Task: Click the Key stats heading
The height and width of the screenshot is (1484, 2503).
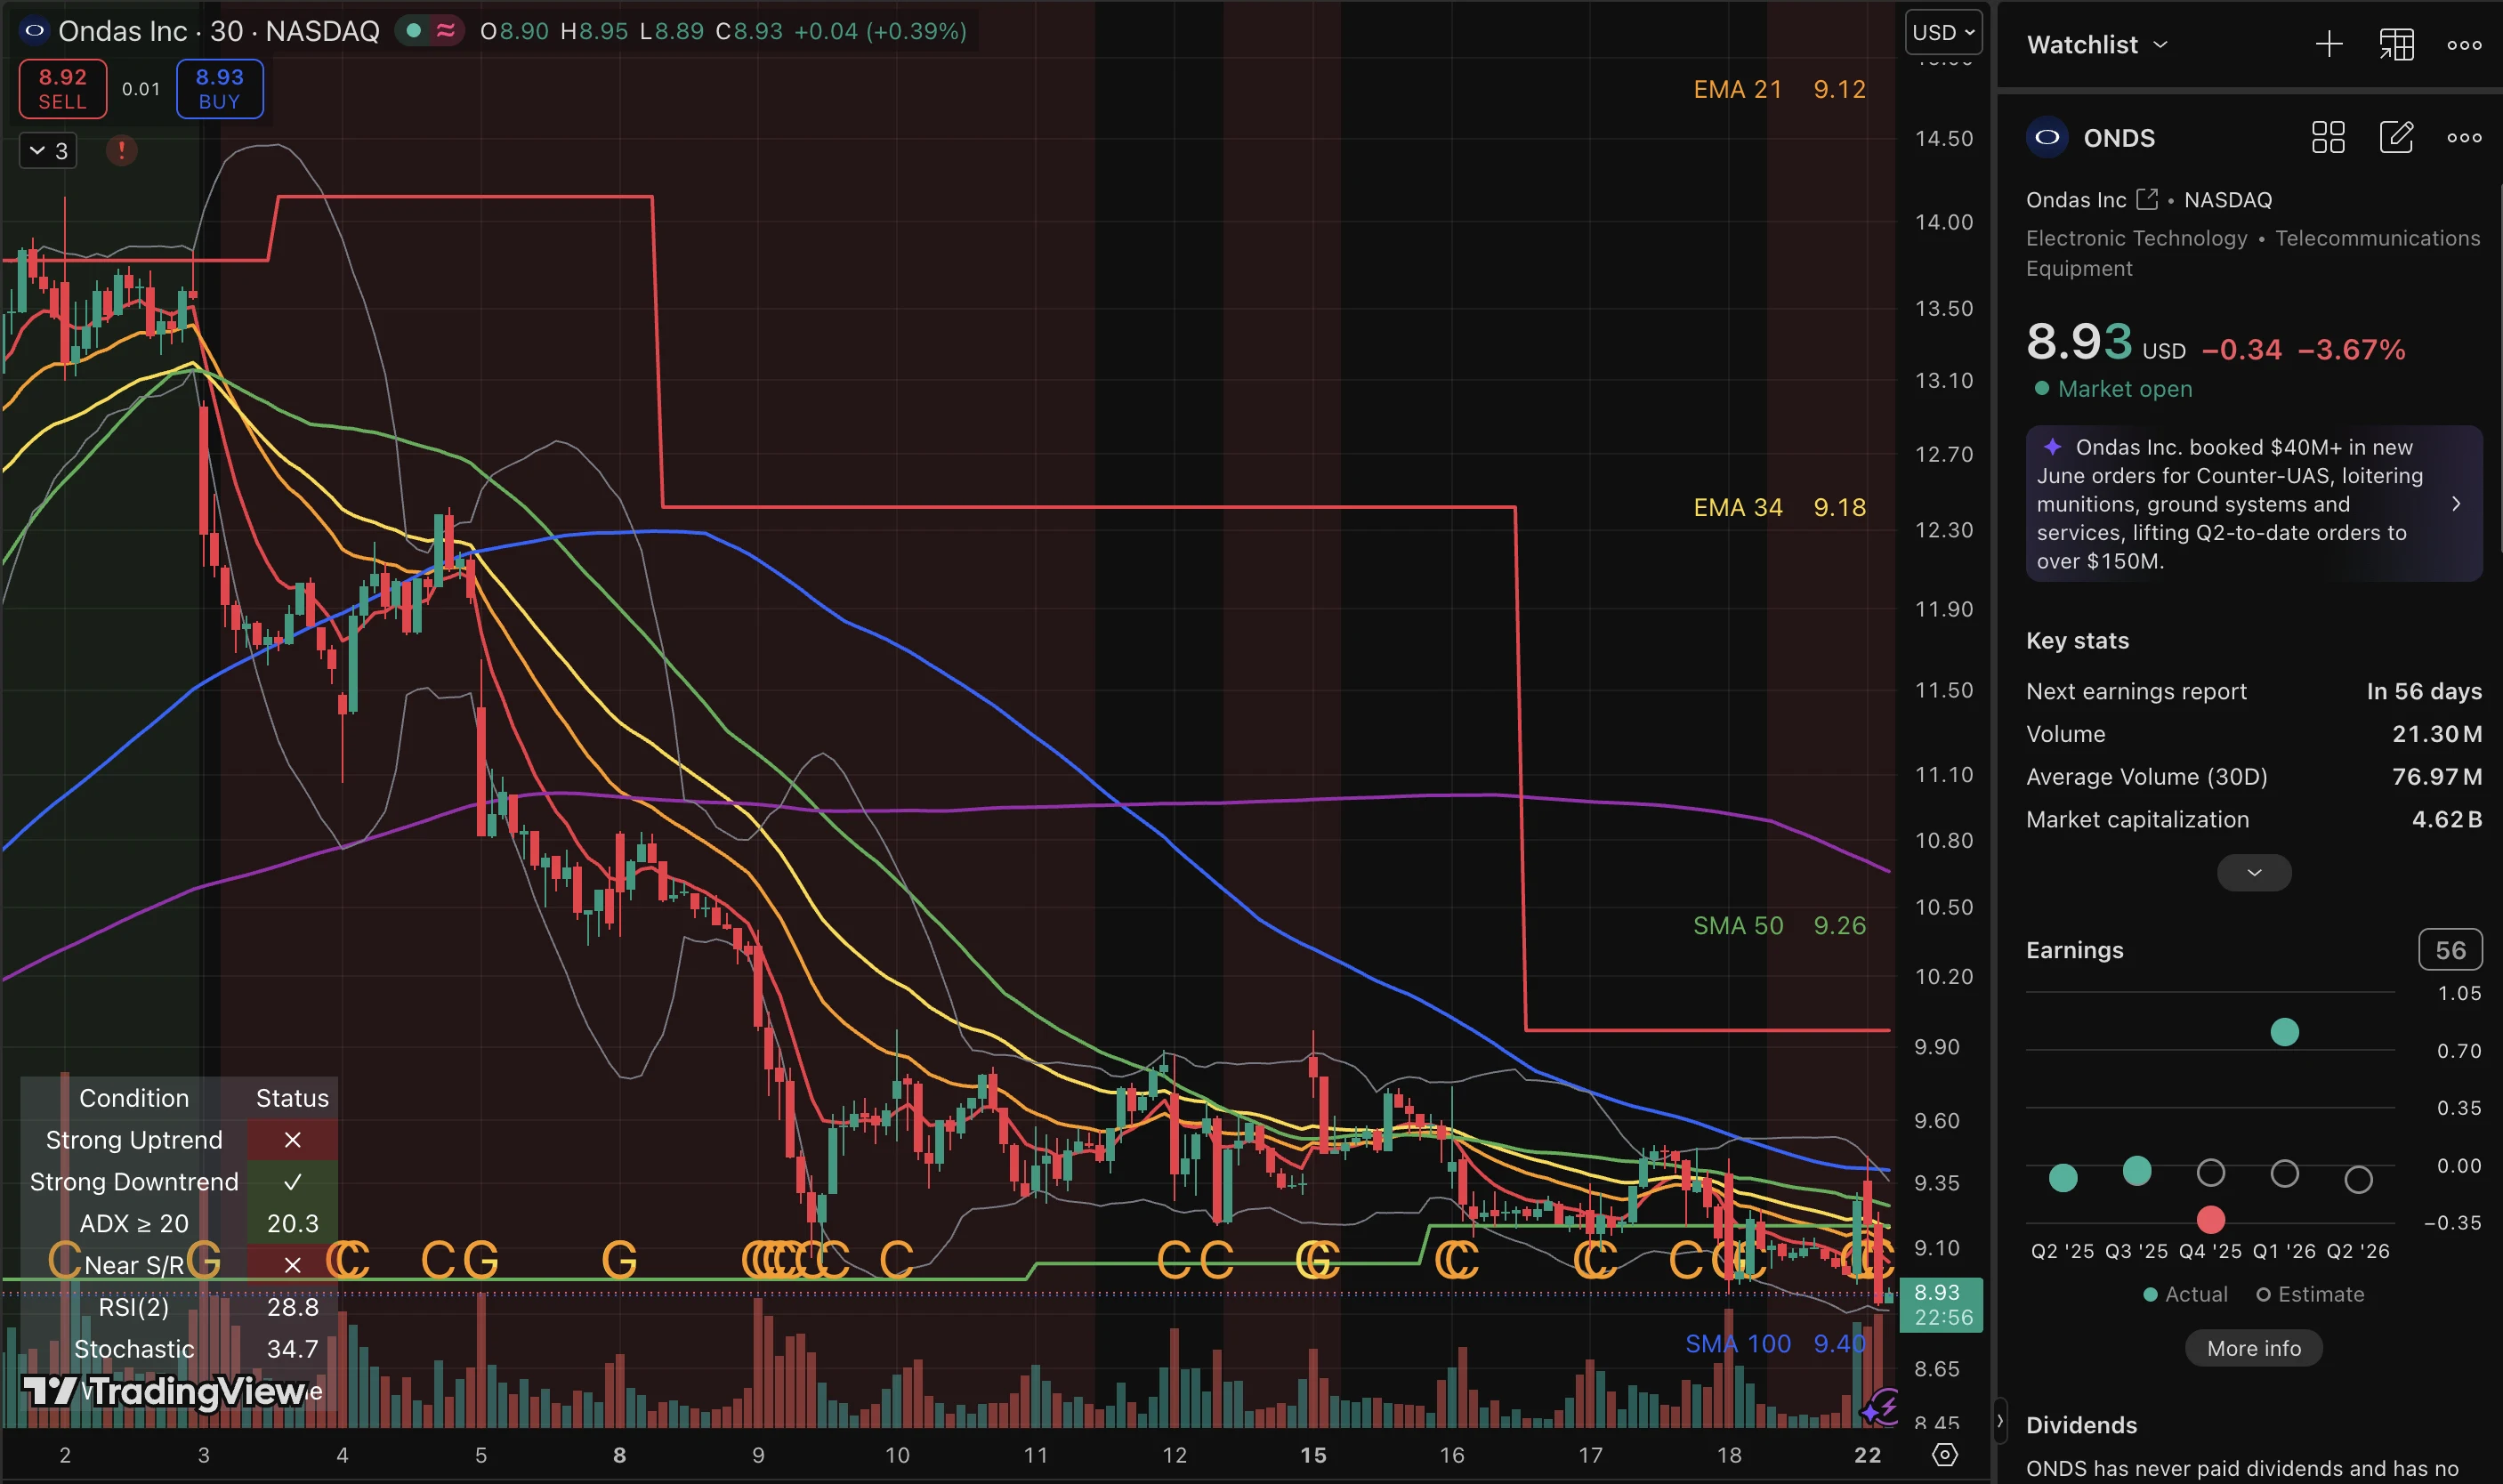Action: click(2077, 640)
